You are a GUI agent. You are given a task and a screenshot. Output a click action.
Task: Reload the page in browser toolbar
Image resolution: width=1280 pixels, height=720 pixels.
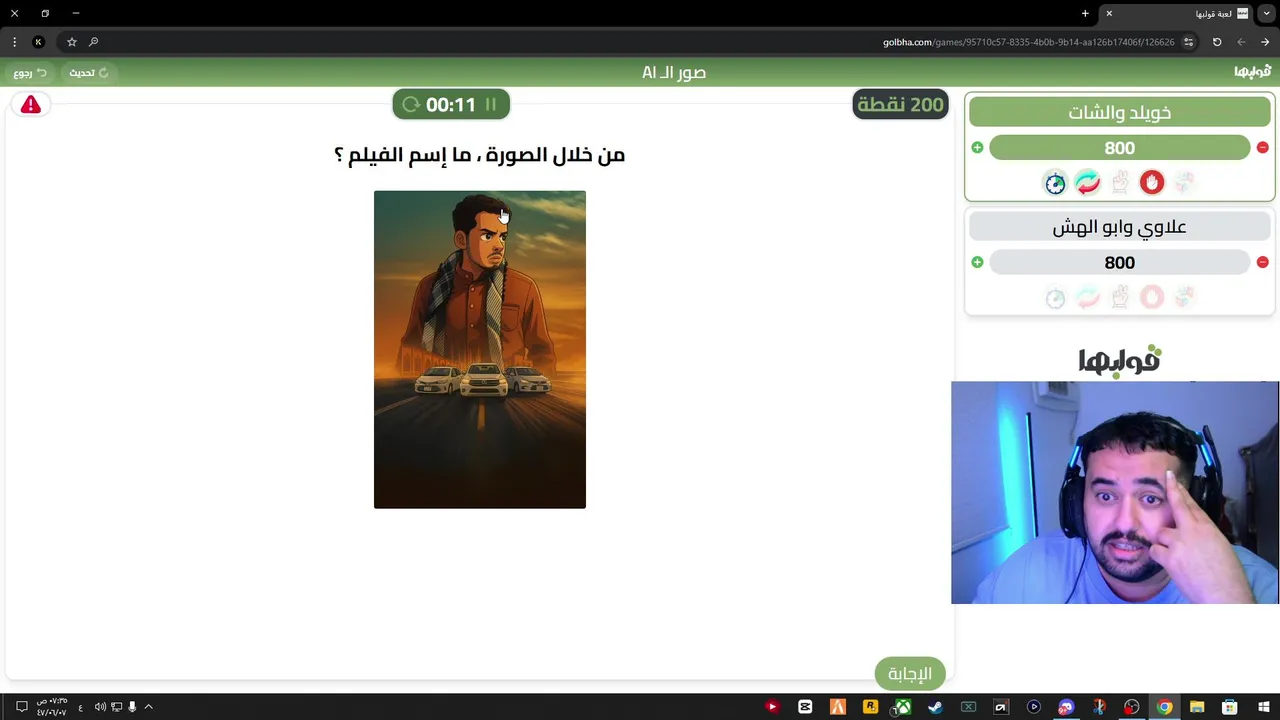click(1217, 42)
